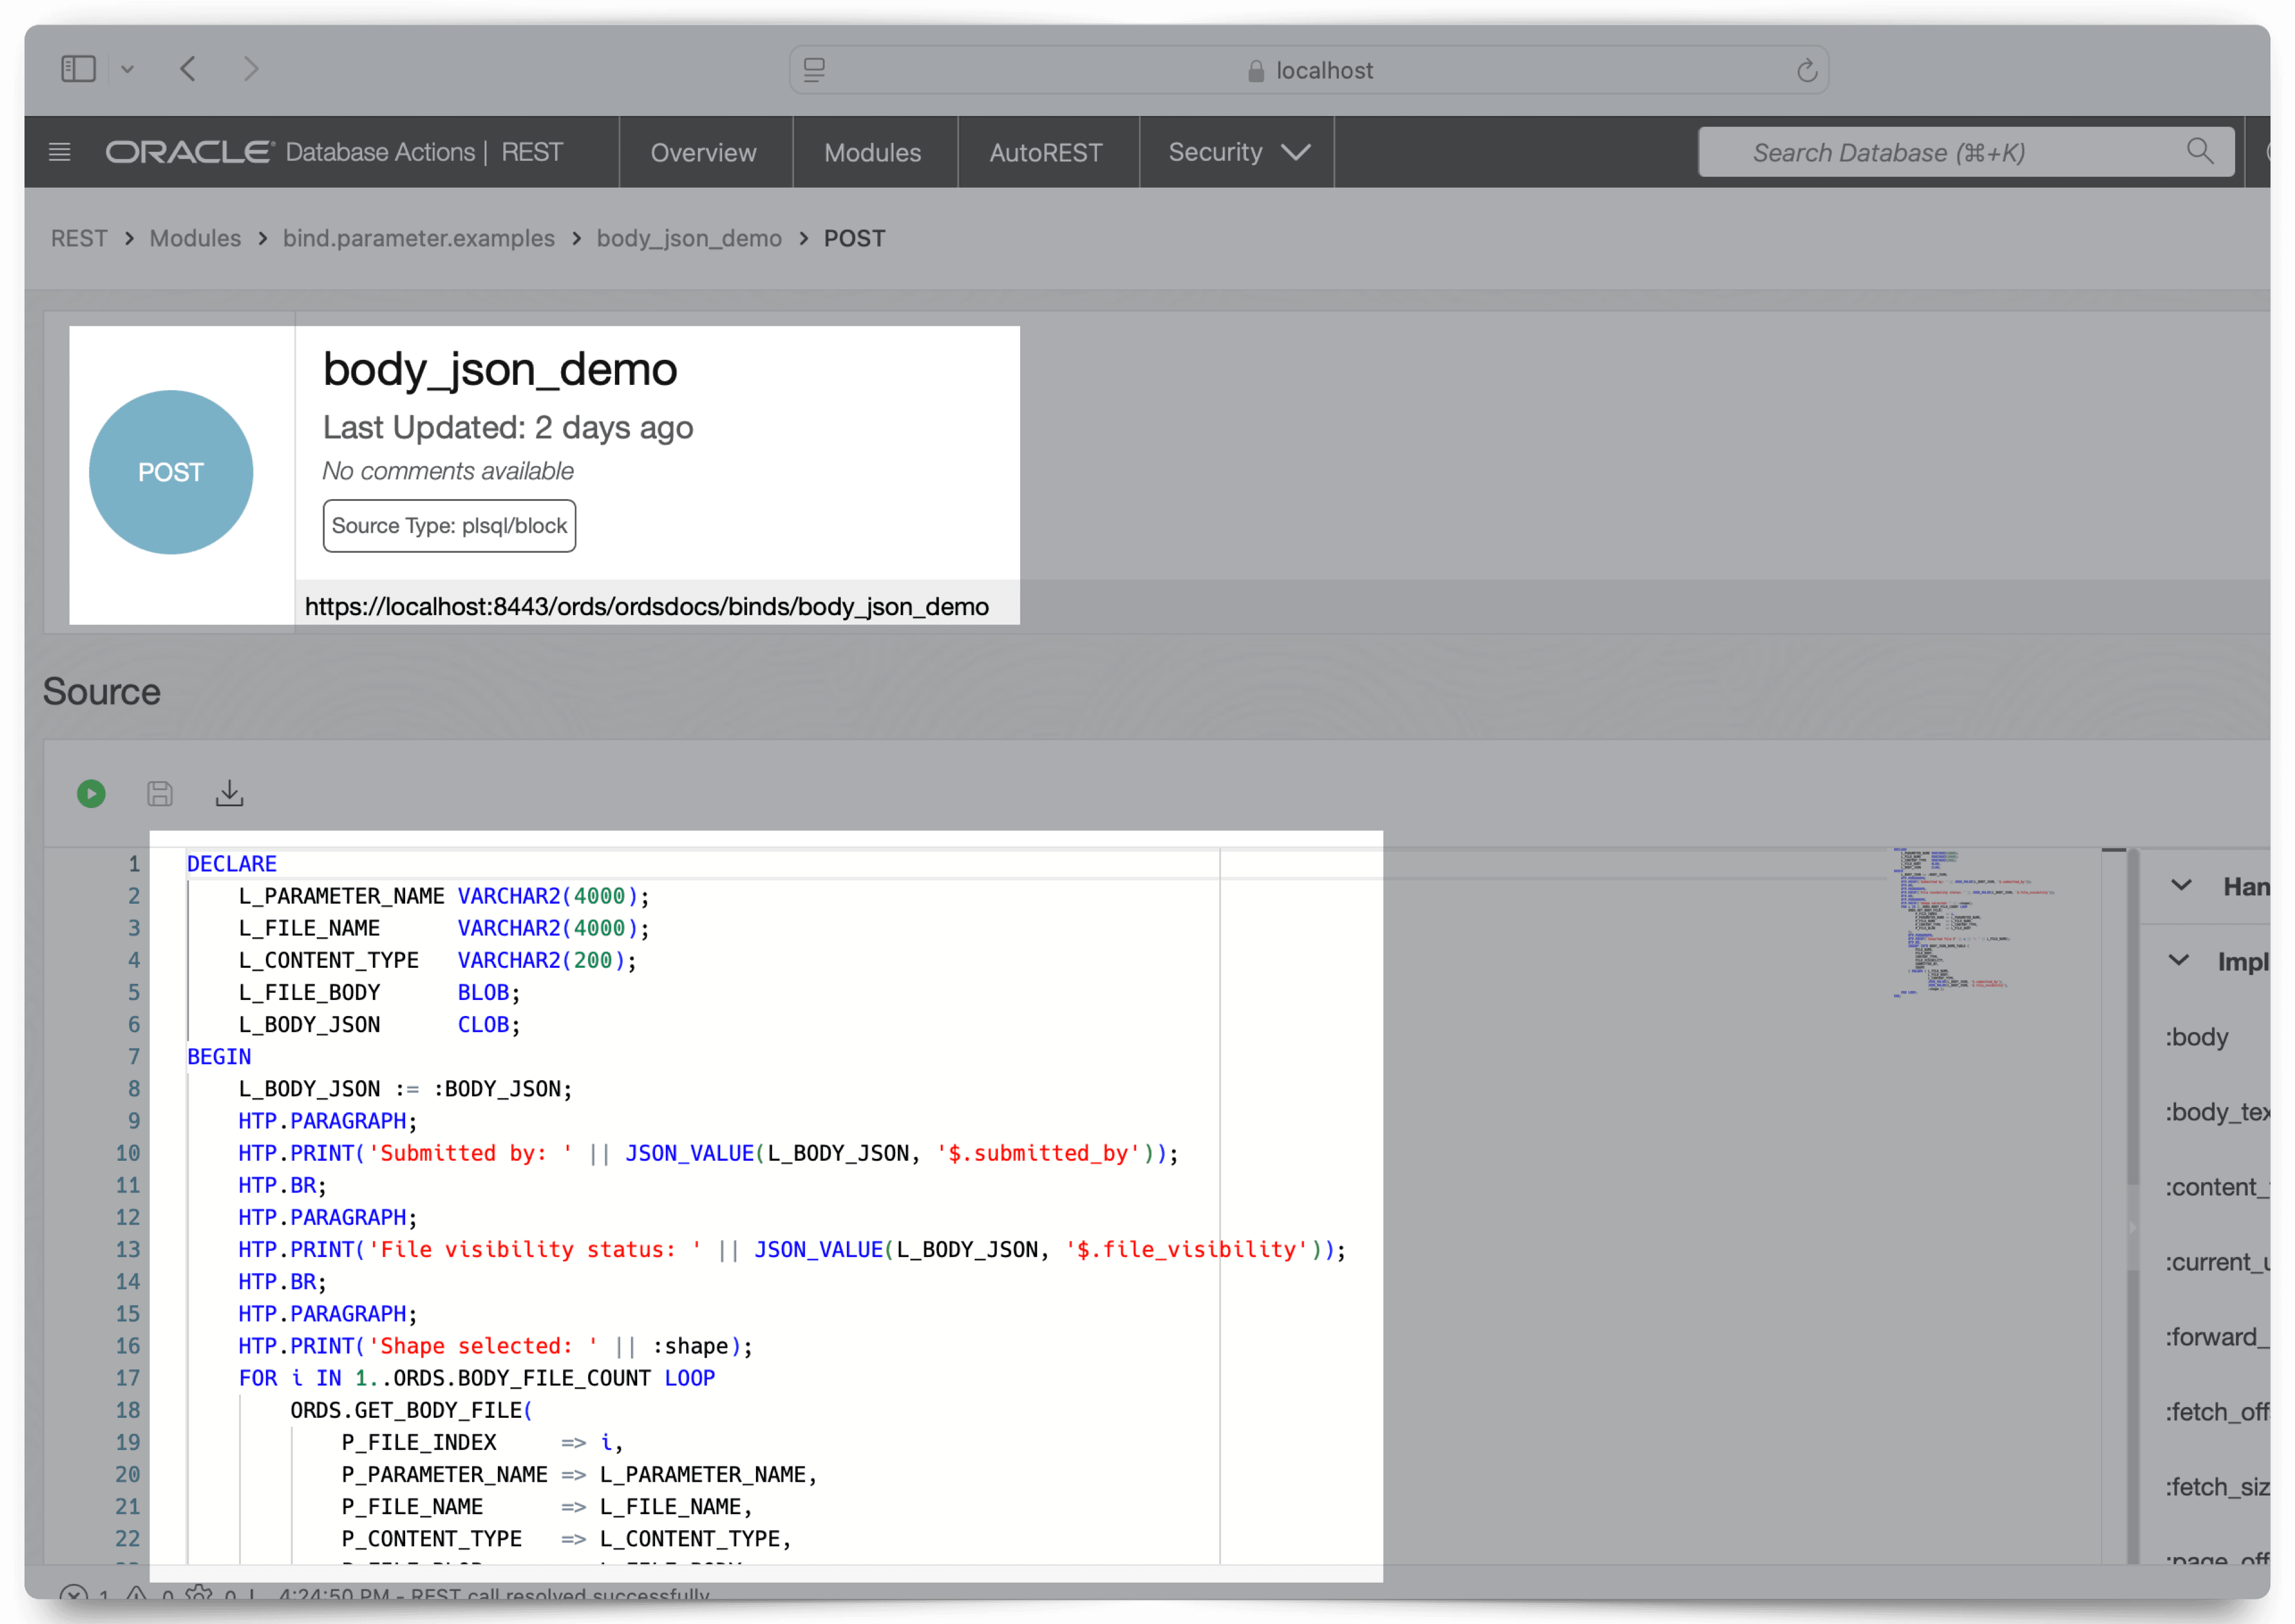Click the Search Database magnifier icon
Image resolution: width=2295 pixels, height=1624 pixels.
[x=2199, y=152]
